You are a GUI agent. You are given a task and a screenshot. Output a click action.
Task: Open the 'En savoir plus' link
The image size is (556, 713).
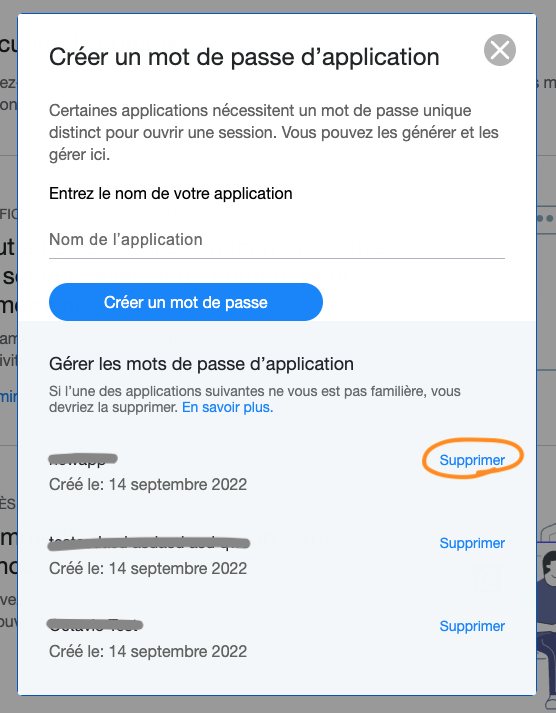tap(227, 407)
